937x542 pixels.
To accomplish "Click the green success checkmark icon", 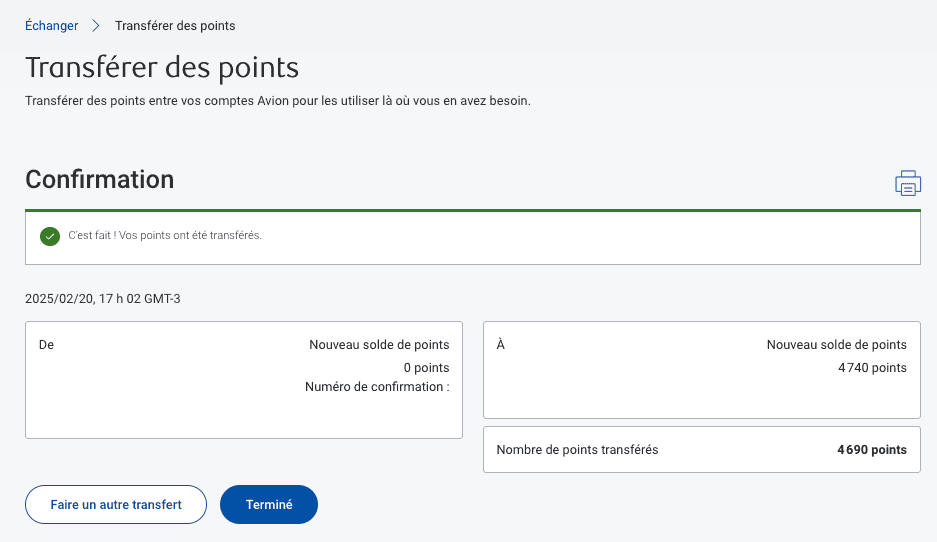I will [50, 236].
